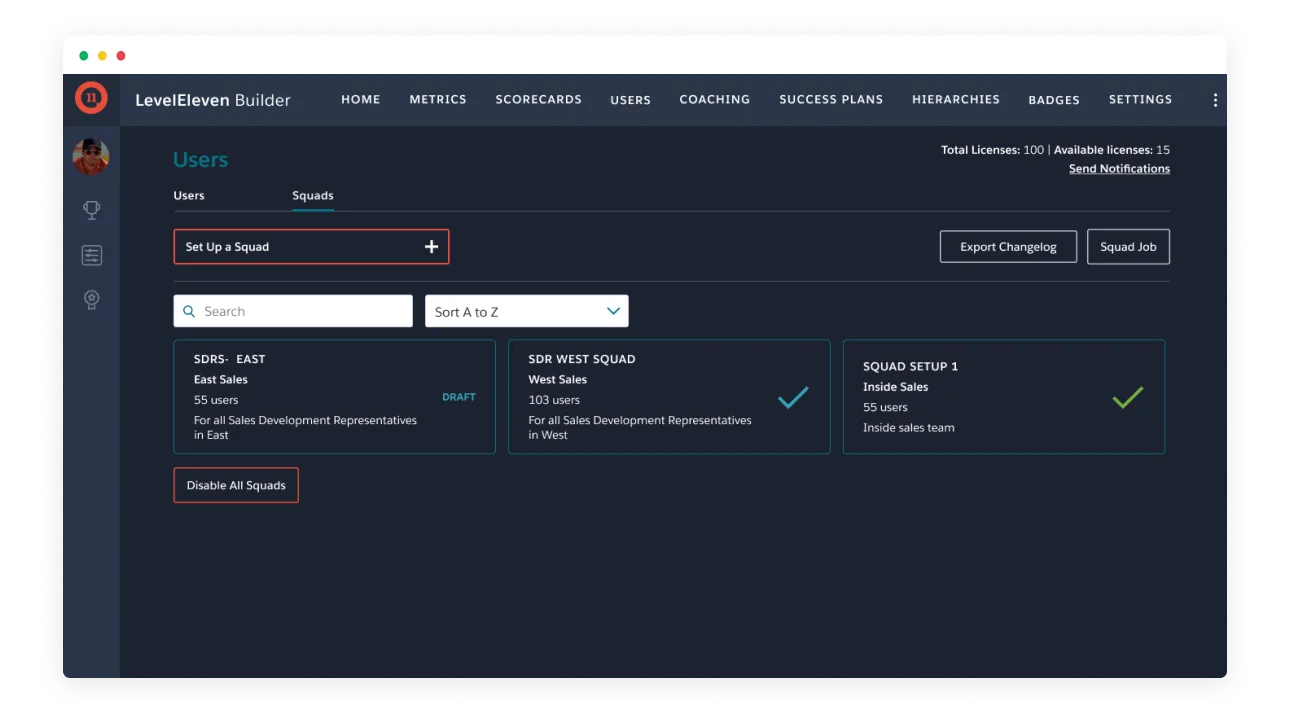The height and width of the screenshot is (713, 1290).
Task: Click the blue checkmark on SDR West Squad
Action: pyautogui.click(x=793, y=397)
